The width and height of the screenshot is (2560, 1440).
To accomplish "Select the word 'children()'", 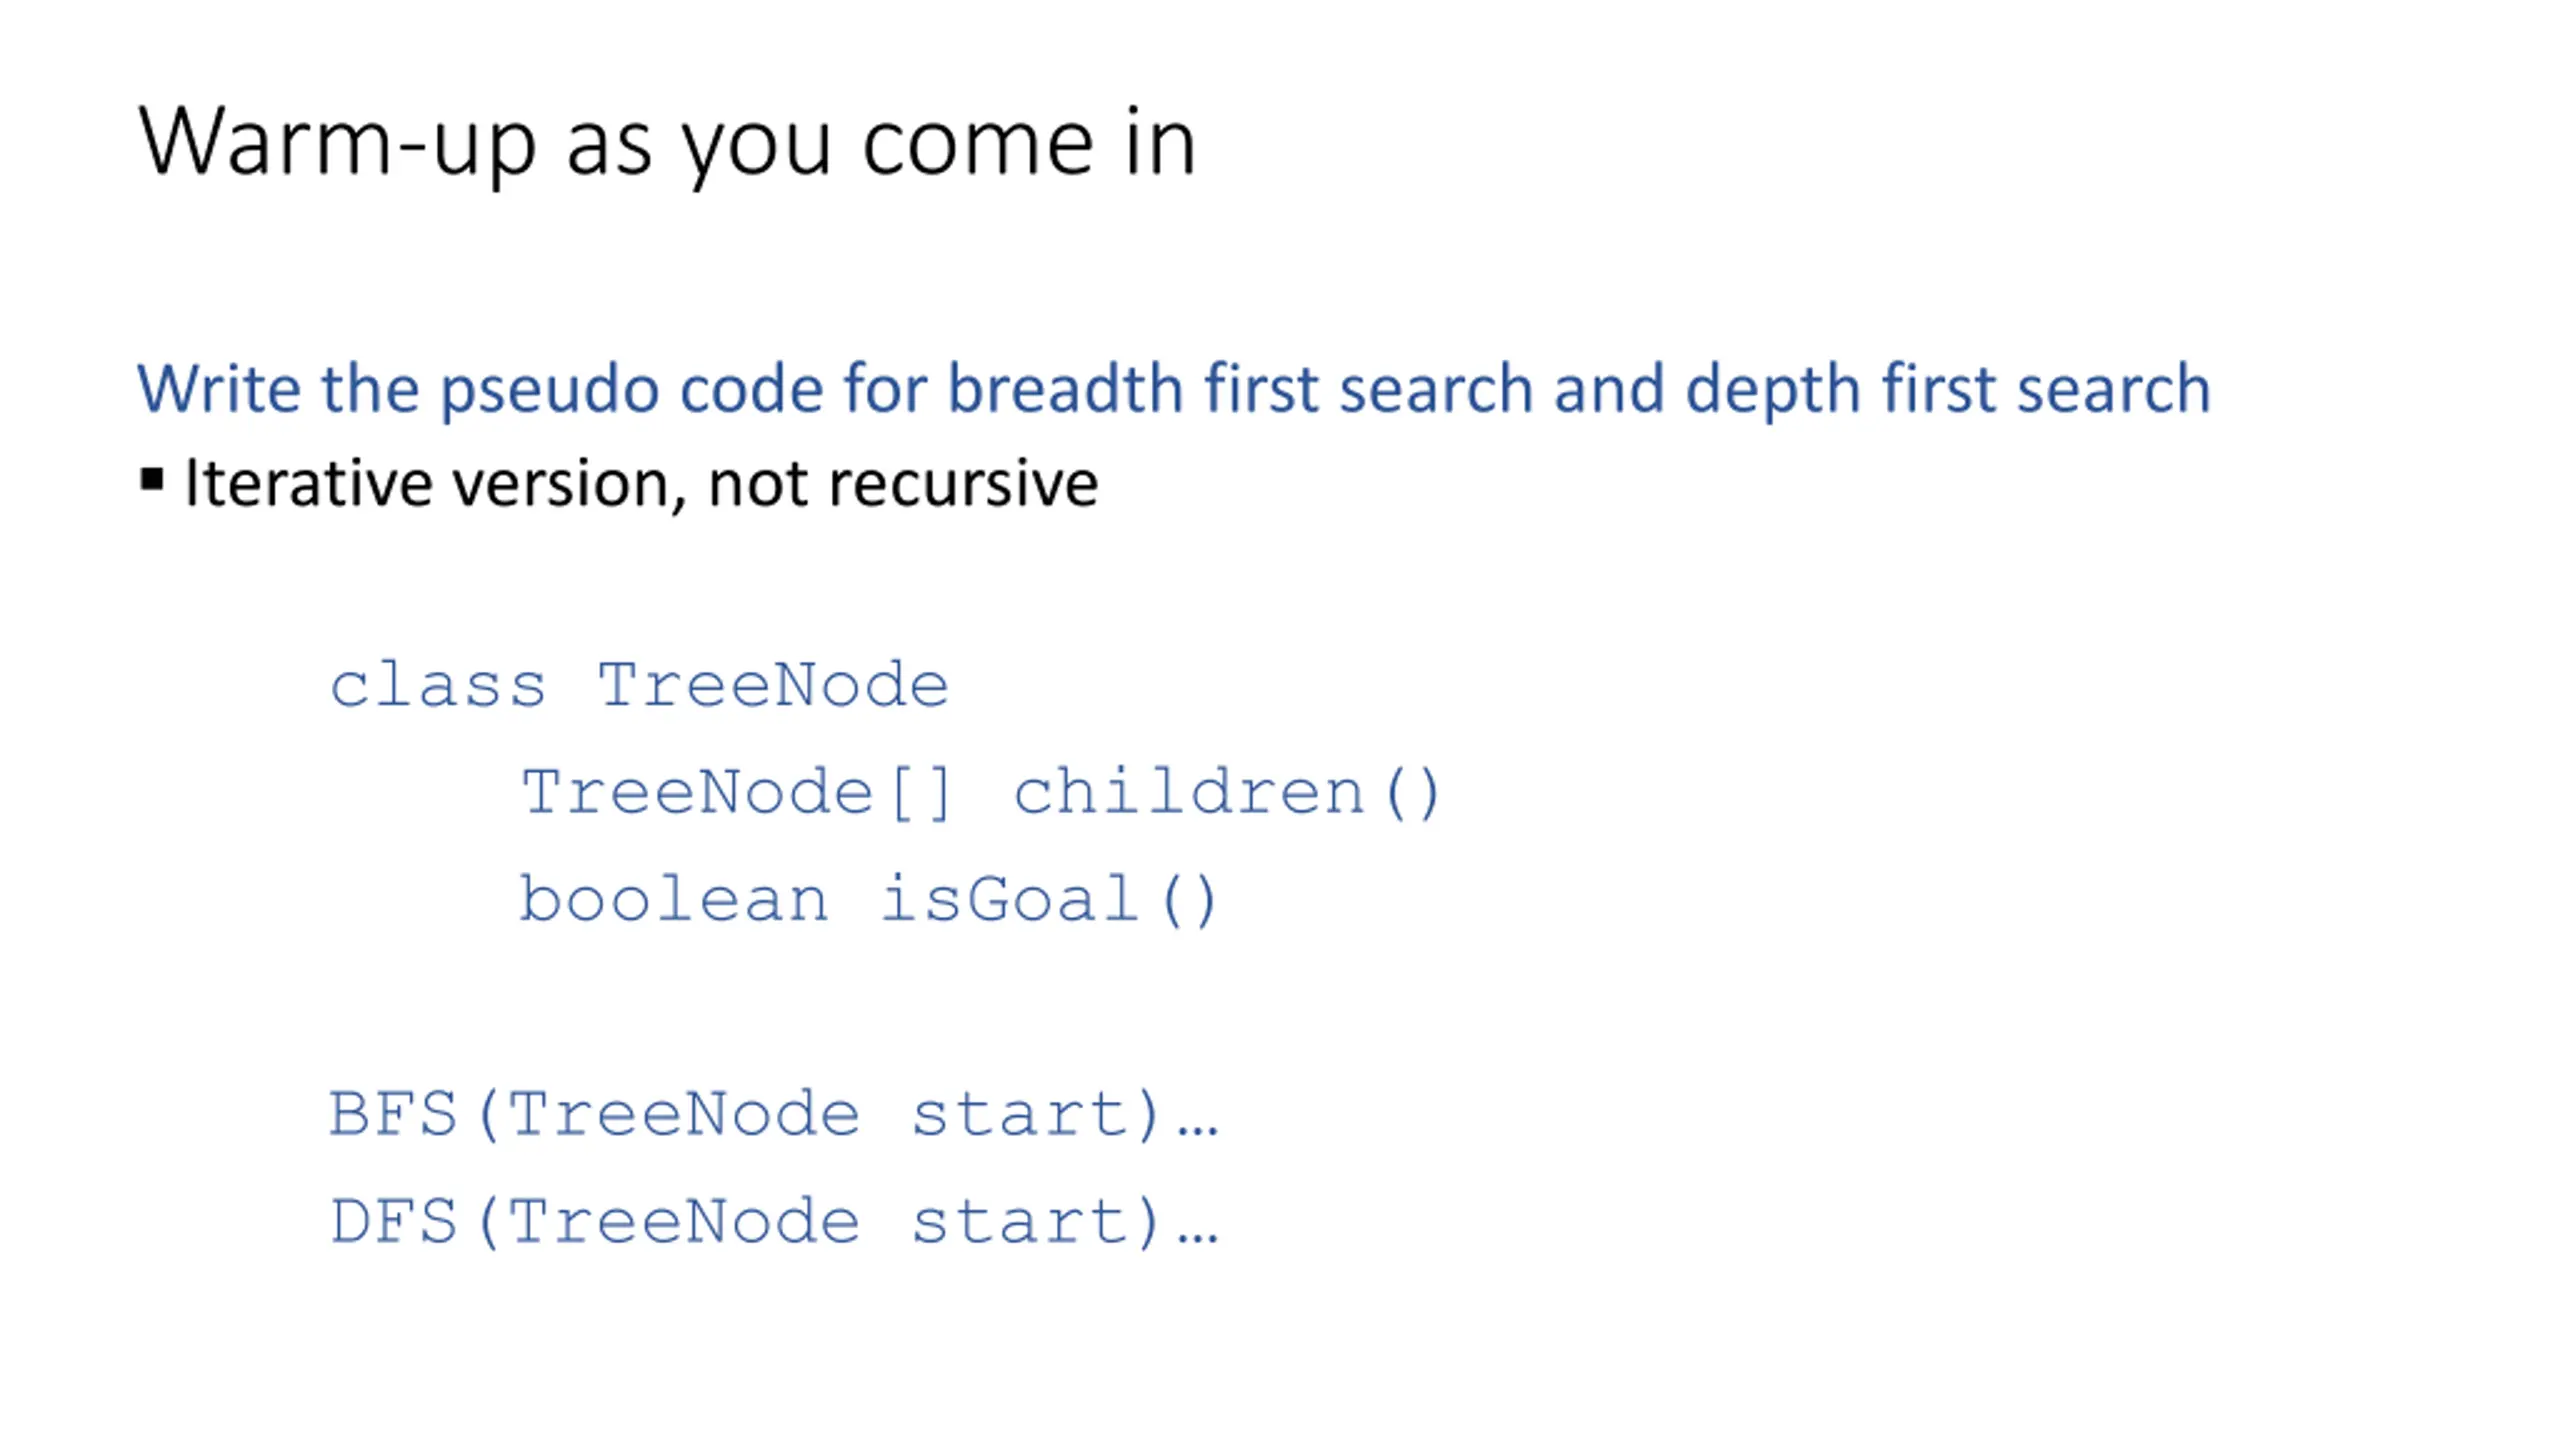I will coord(1227,794).
